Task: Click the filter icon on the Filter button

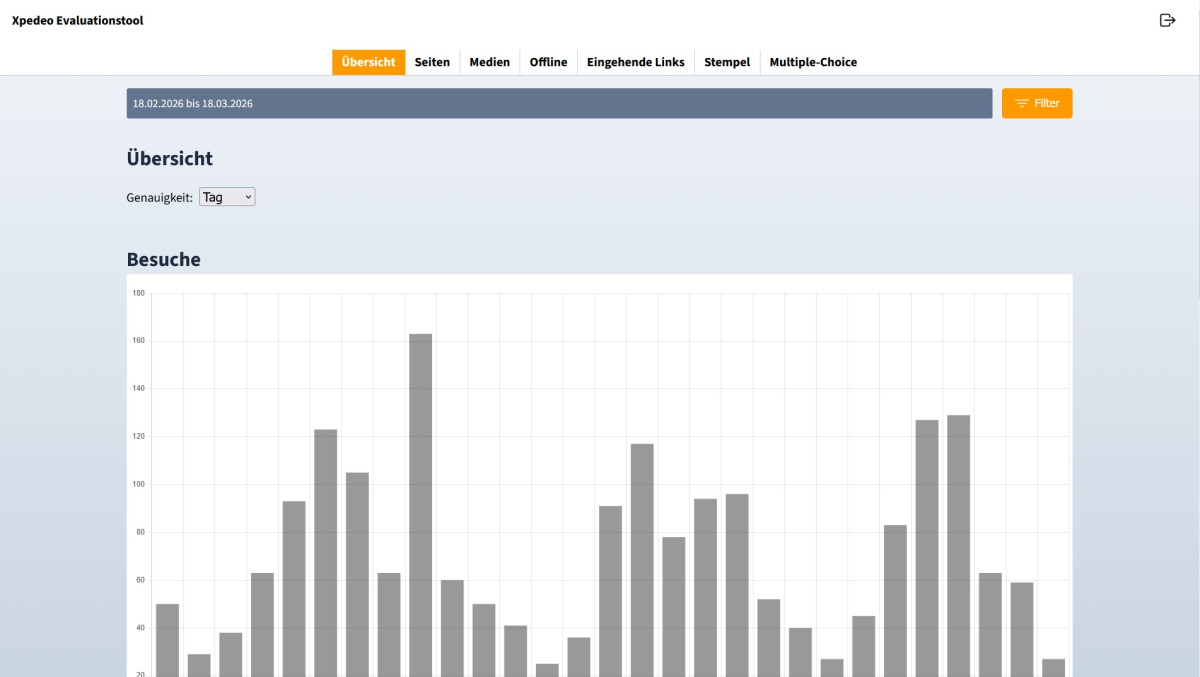Action: coord(1021,103)
